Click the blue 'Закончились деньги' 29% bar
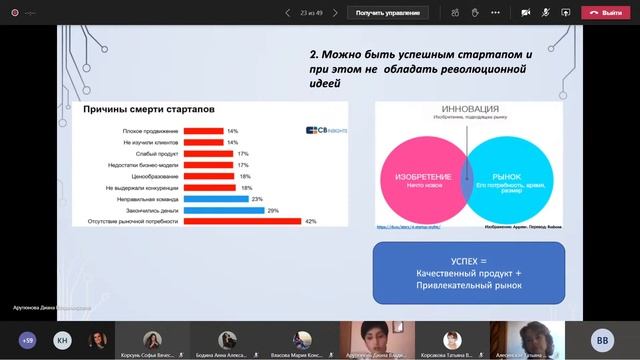This screenshot has height=360, width=640. pyautogui.click(x=224, y=211)
